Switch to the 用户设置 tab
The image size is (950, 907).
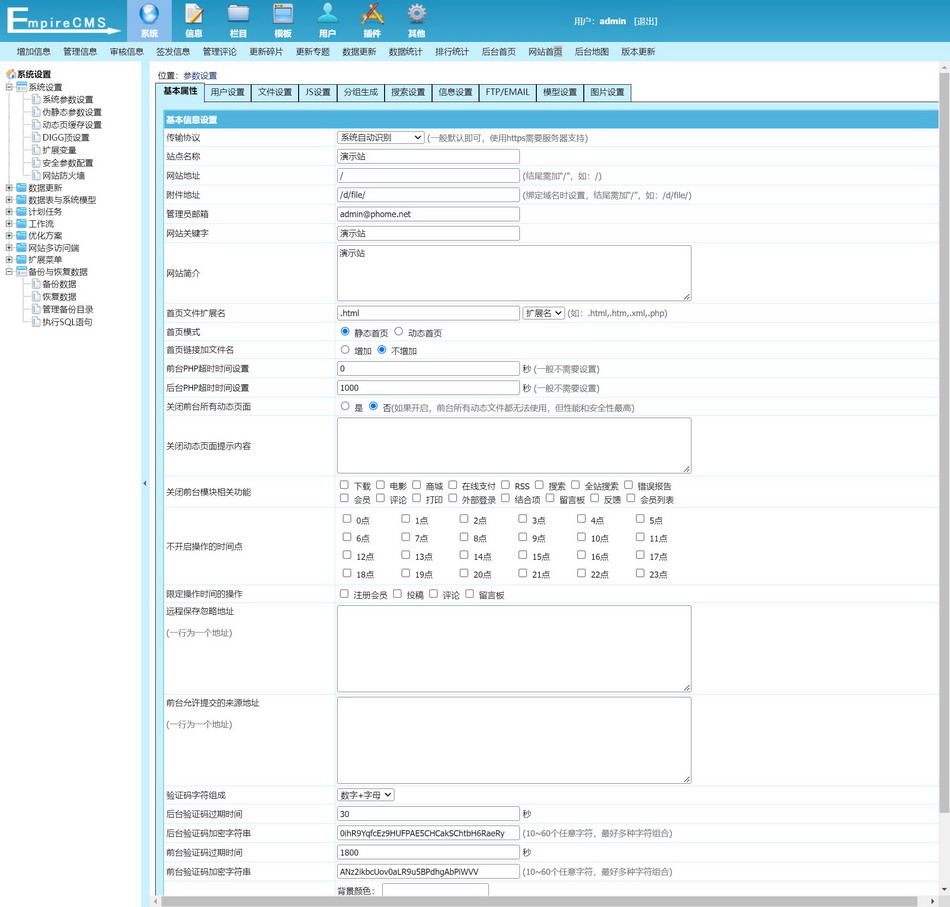(x=228, y=93)
